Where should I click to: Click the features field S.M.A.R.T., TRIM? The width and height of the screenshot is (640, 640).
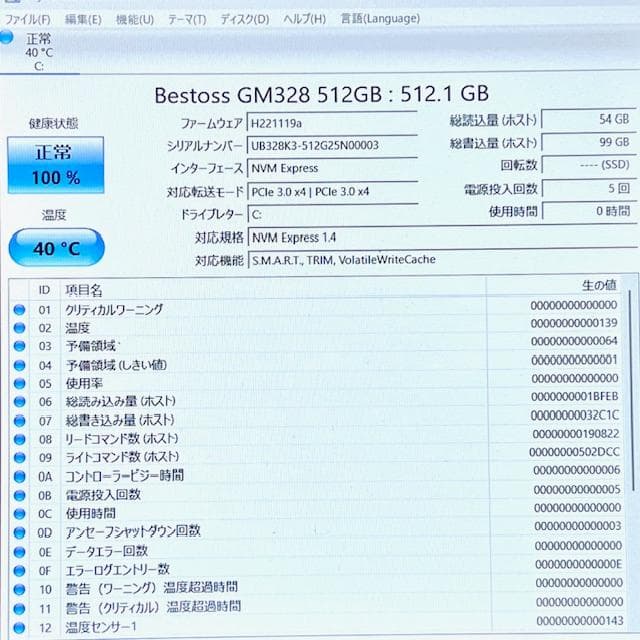[442, 260]
